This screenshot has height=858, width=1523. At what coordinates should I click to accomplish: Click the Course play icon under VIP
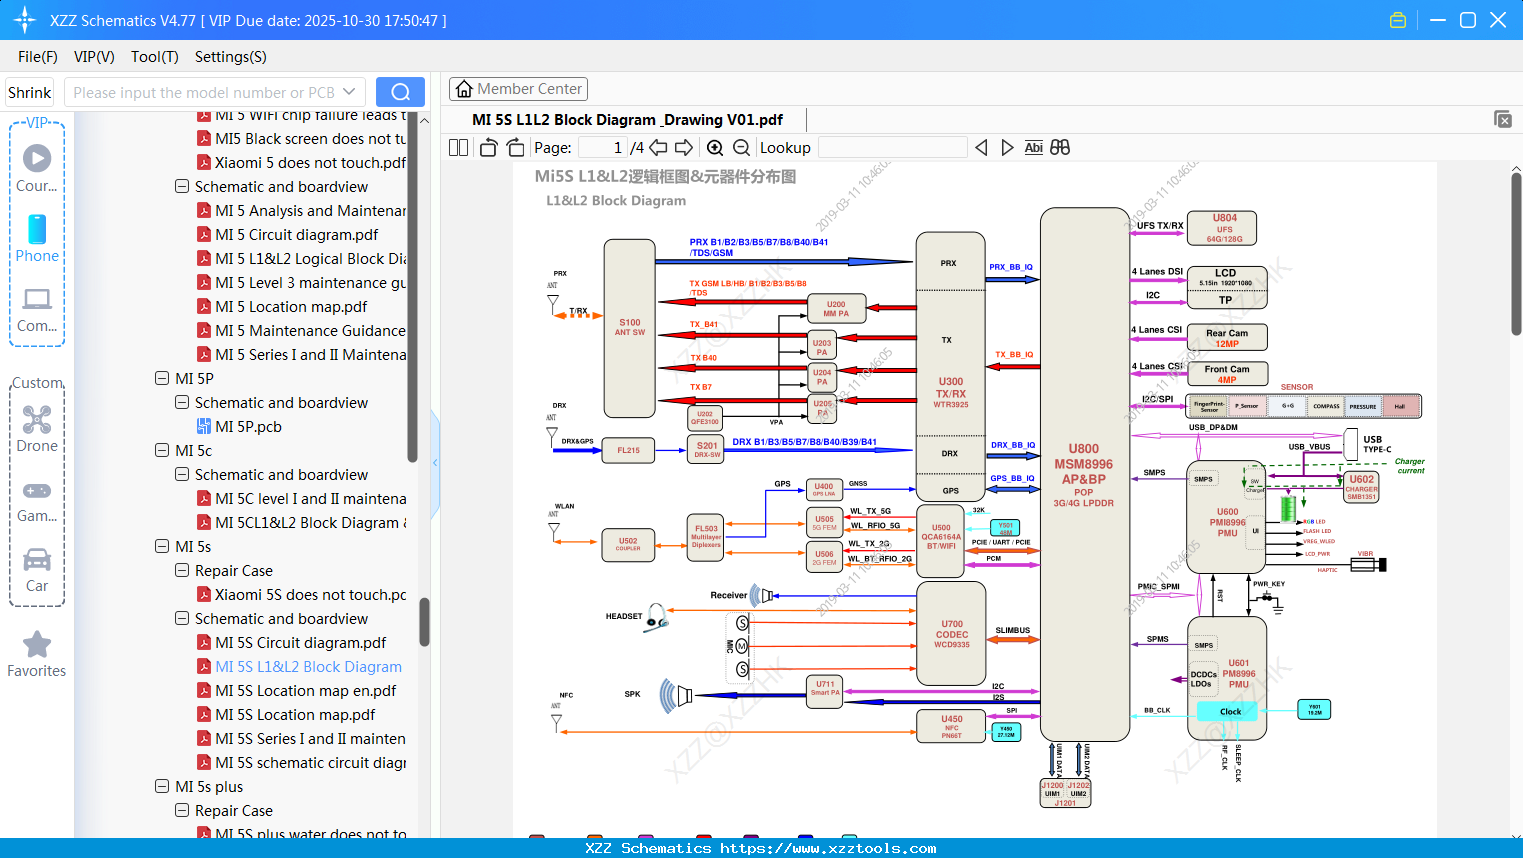tap(37, 158)
